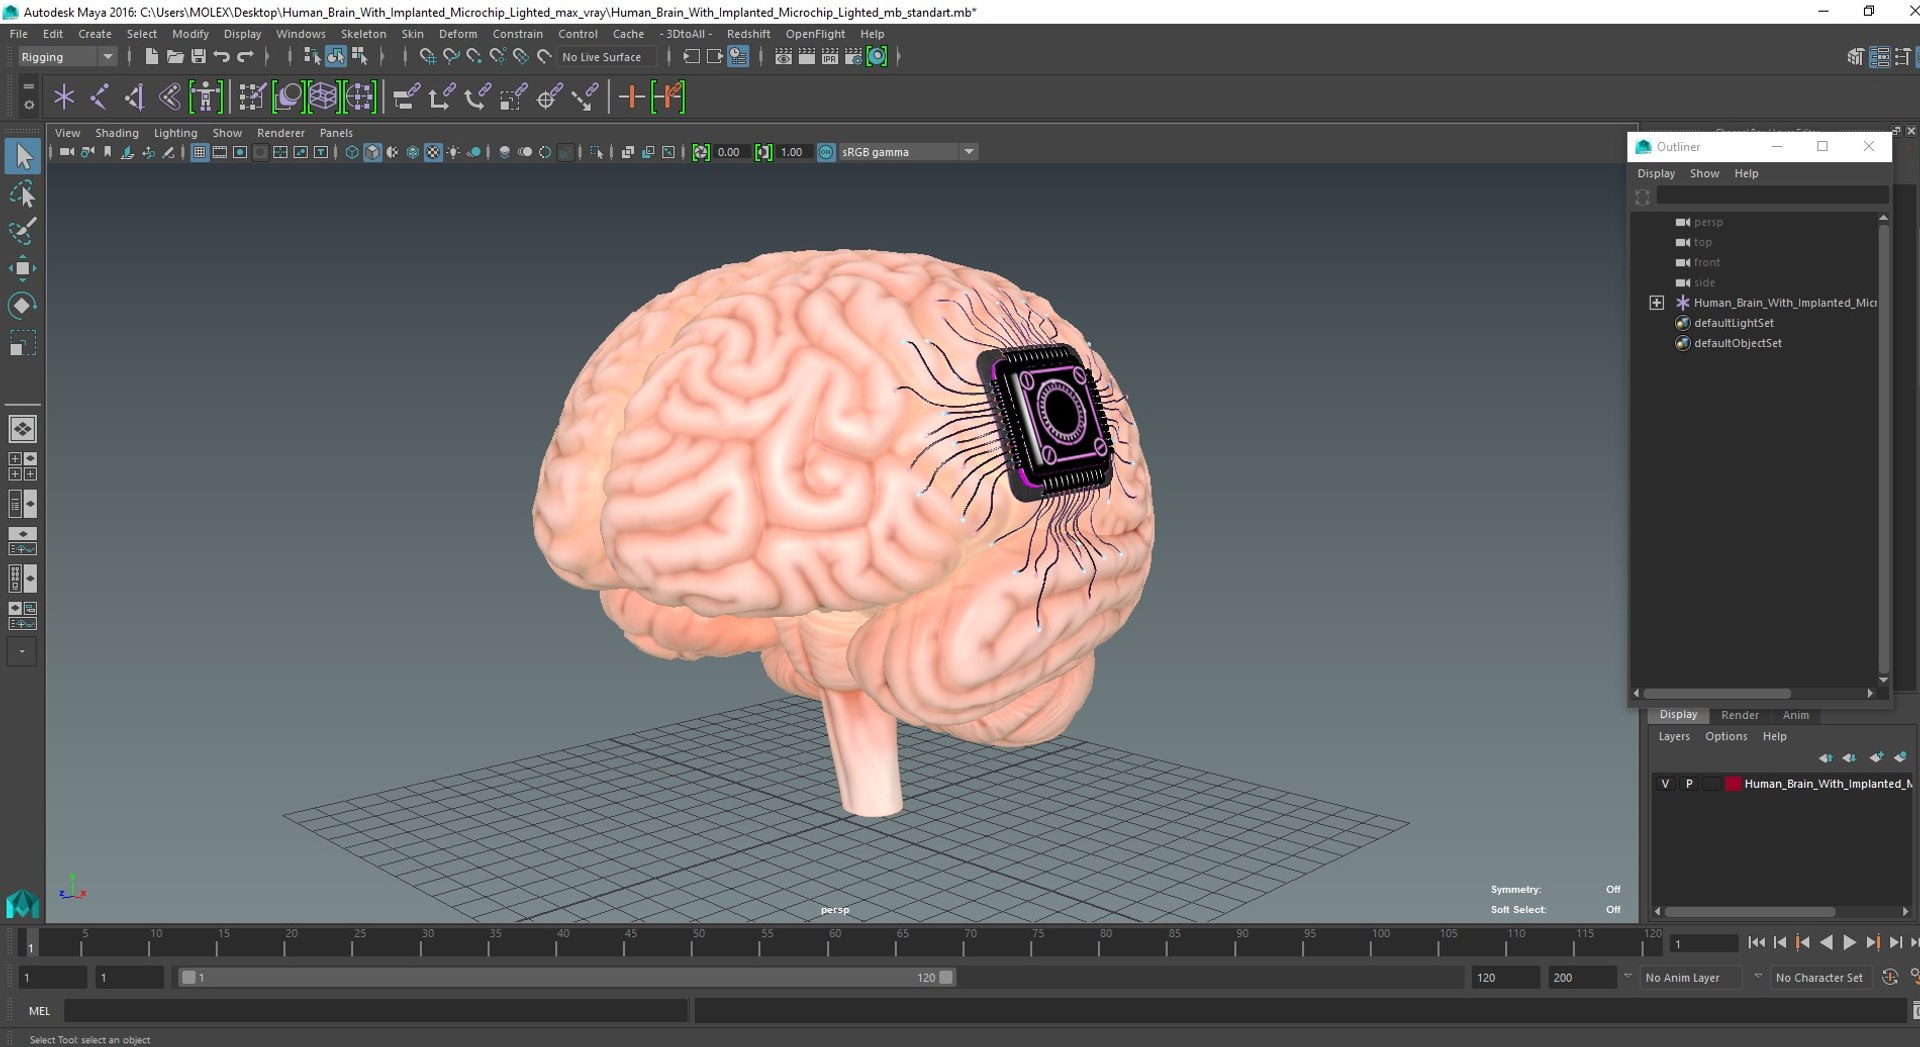The width and height of the screenshot is (1920, 1047).
Task: Switch to the Anim layer tab
Action: click(1795, 715)
